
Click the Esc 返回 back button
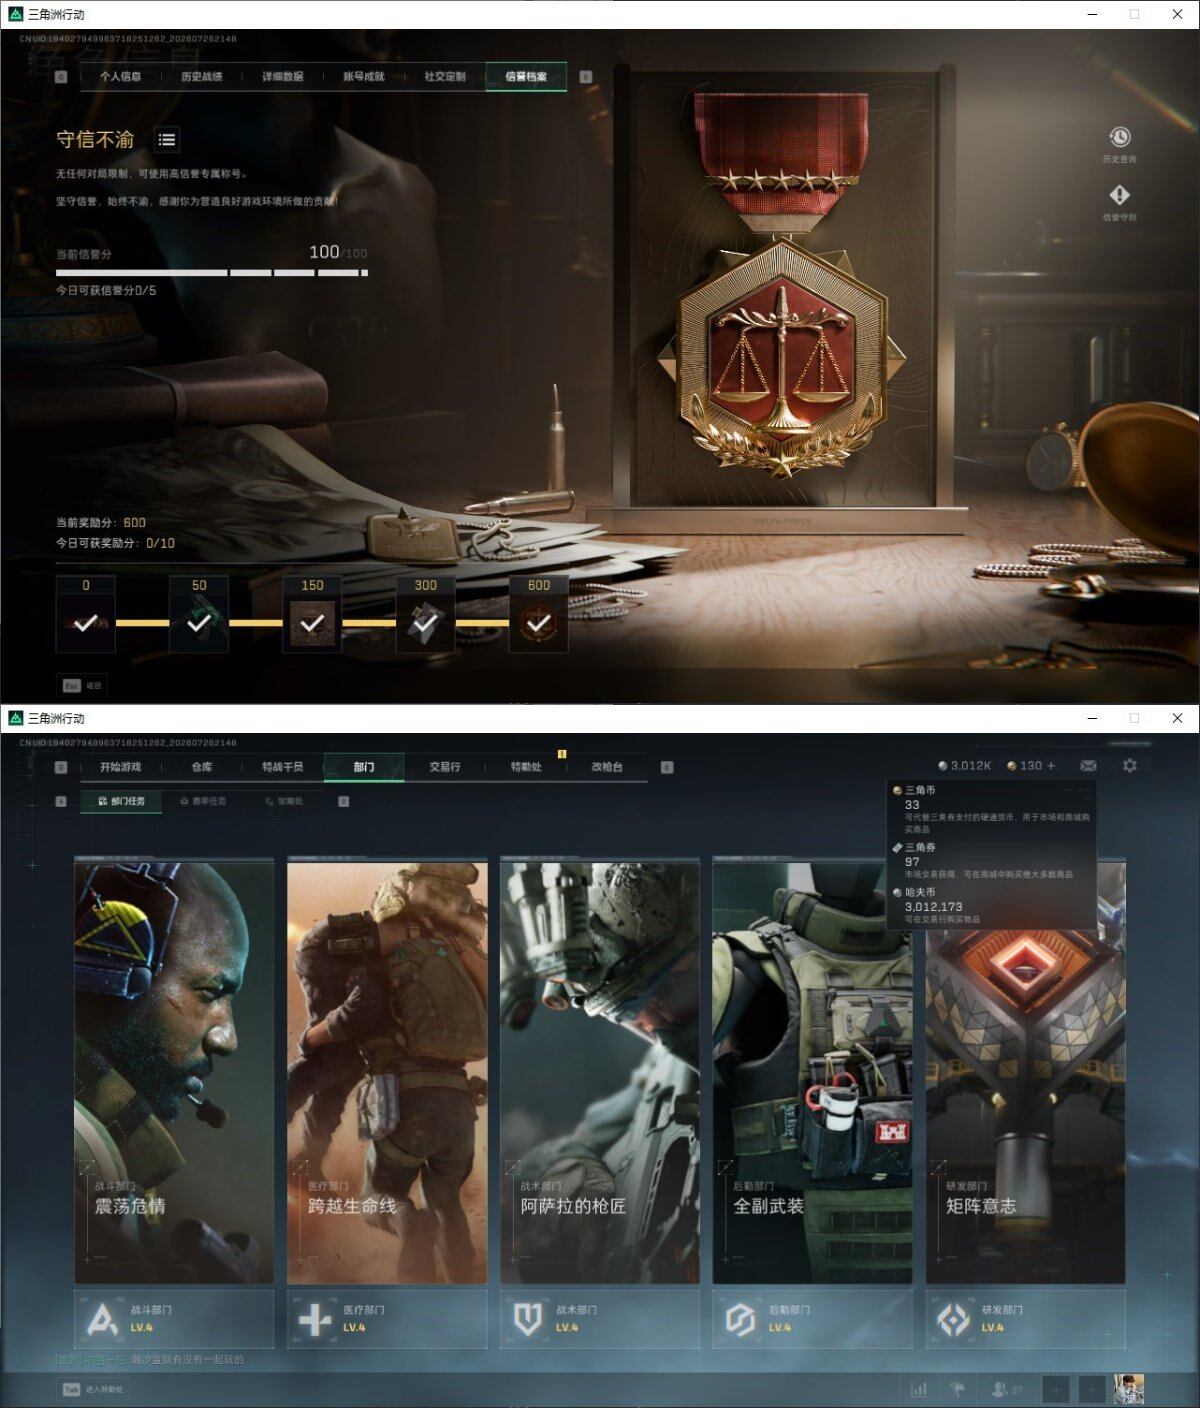[x=82, y=686]
